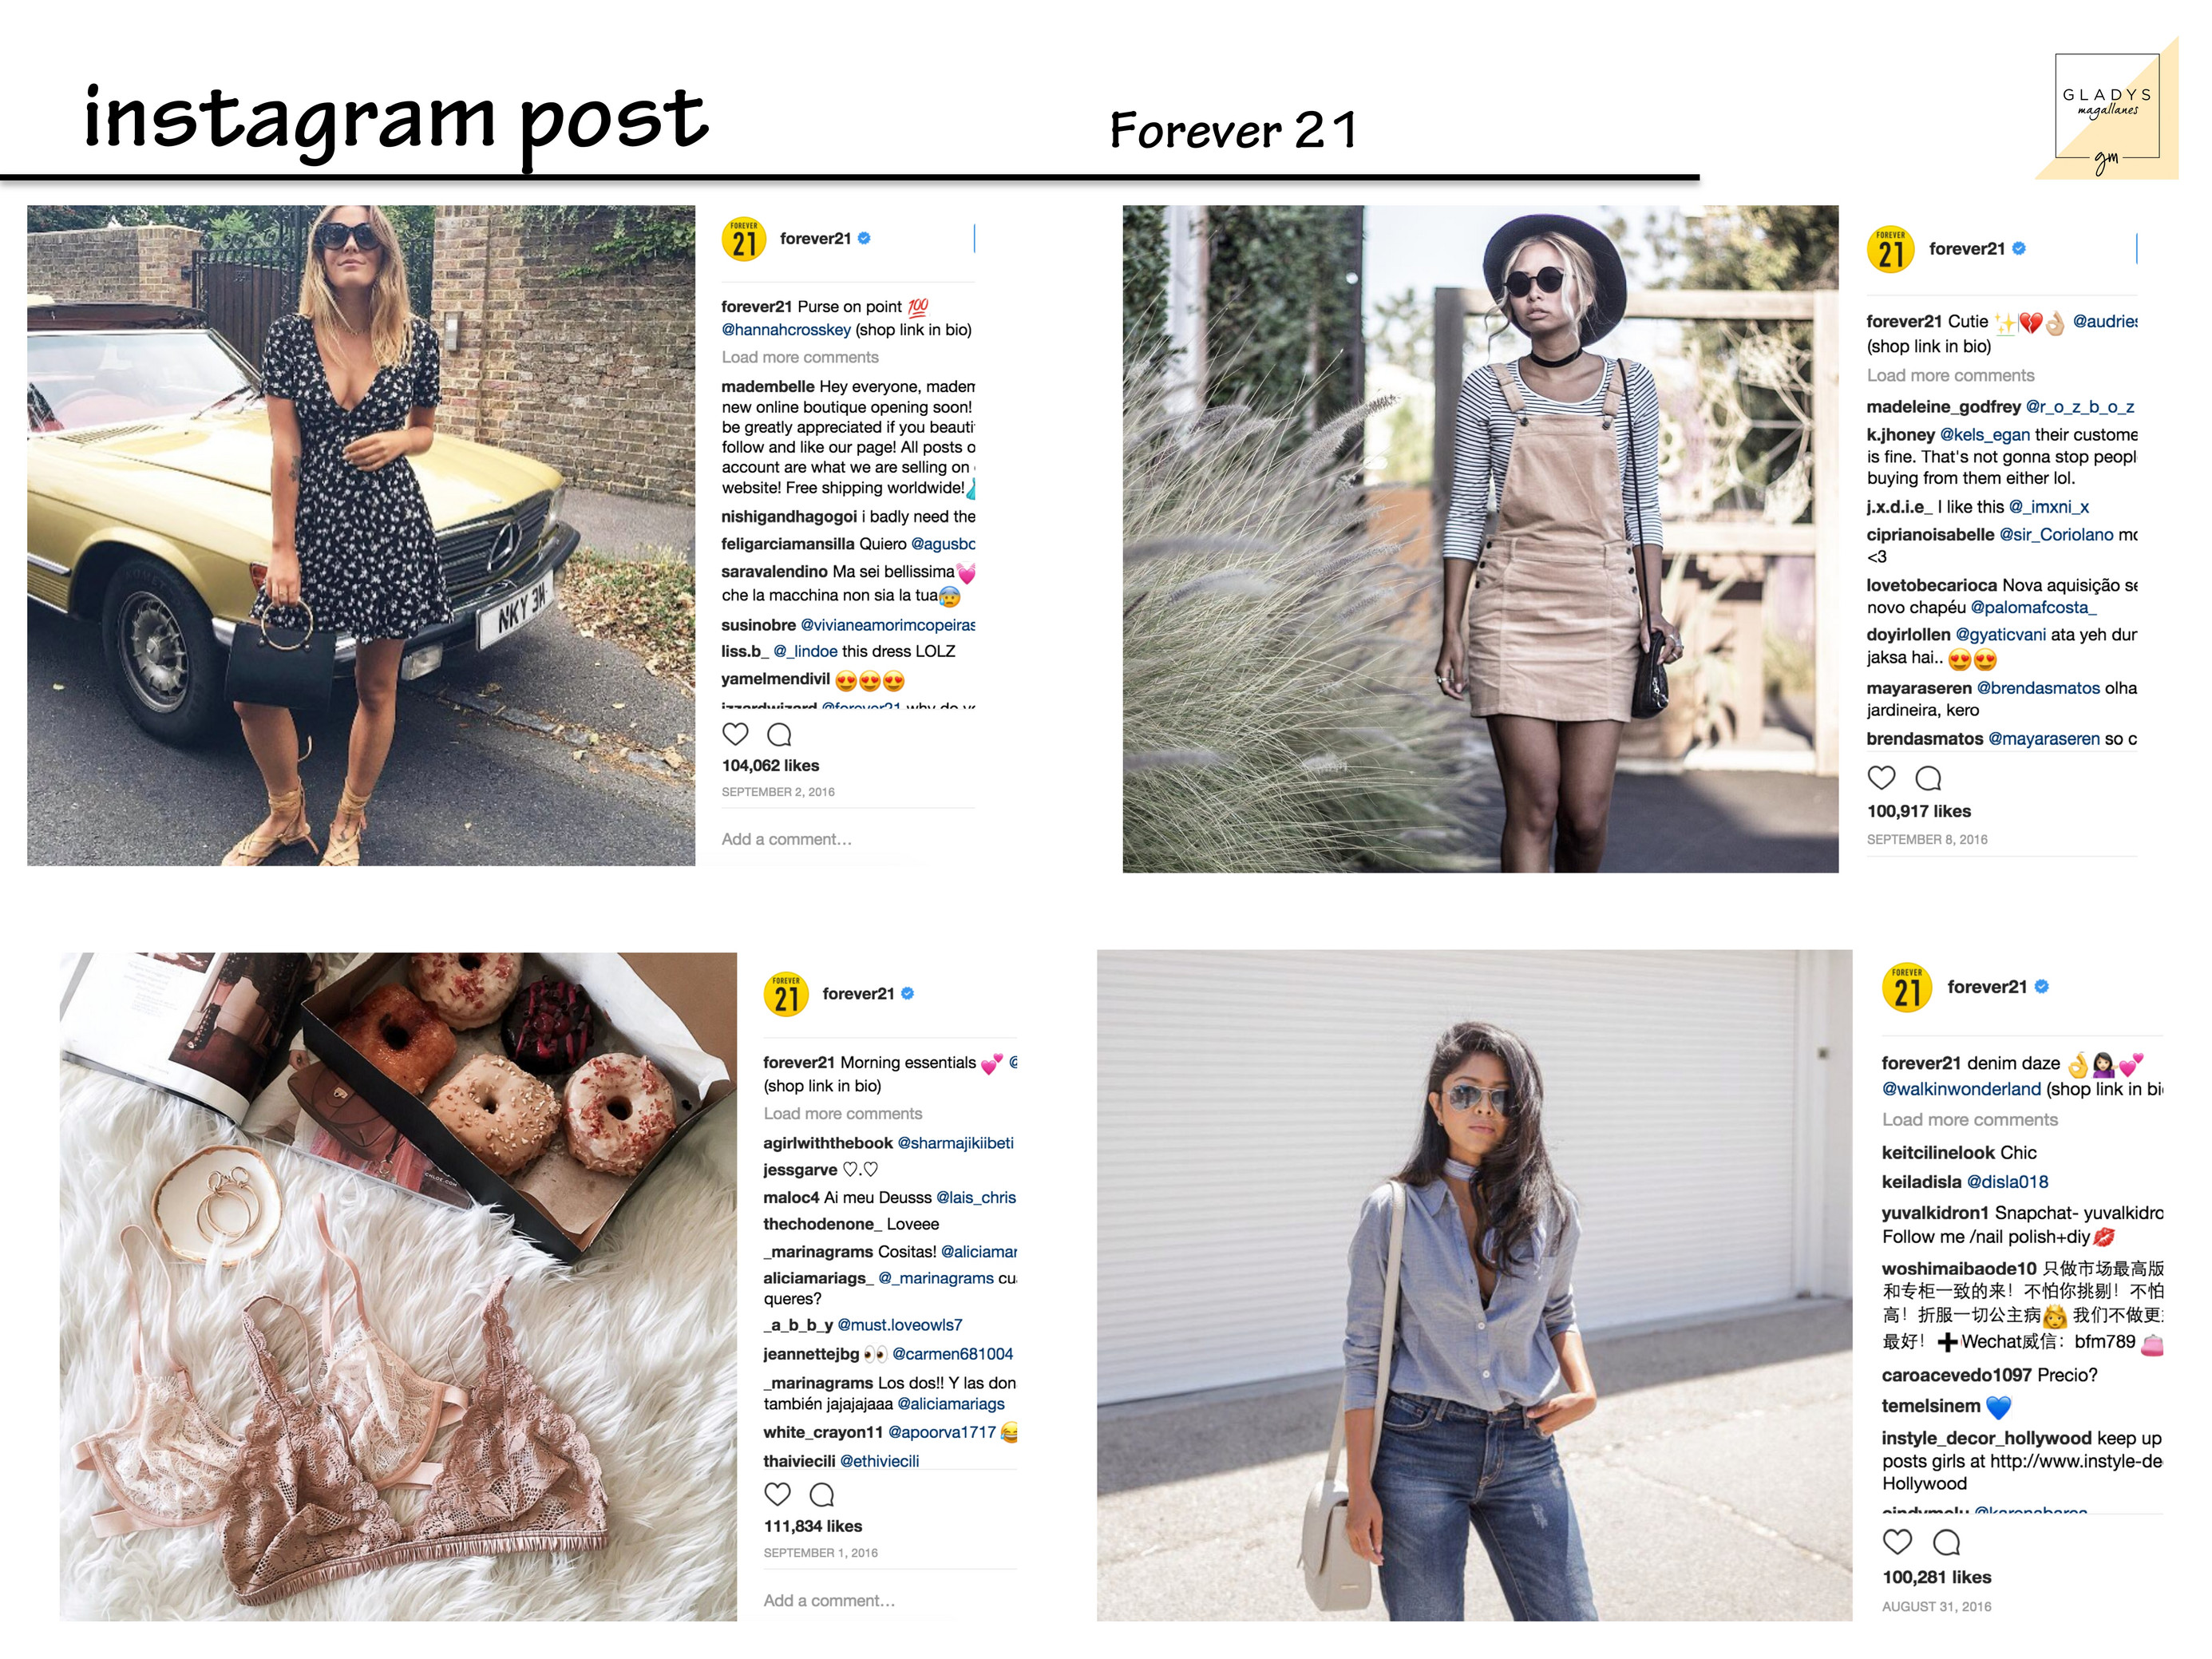Click comment bubble on 111,834 likes post
The width and height of the screenshot is (2212, 1659).
[822, 1495]
